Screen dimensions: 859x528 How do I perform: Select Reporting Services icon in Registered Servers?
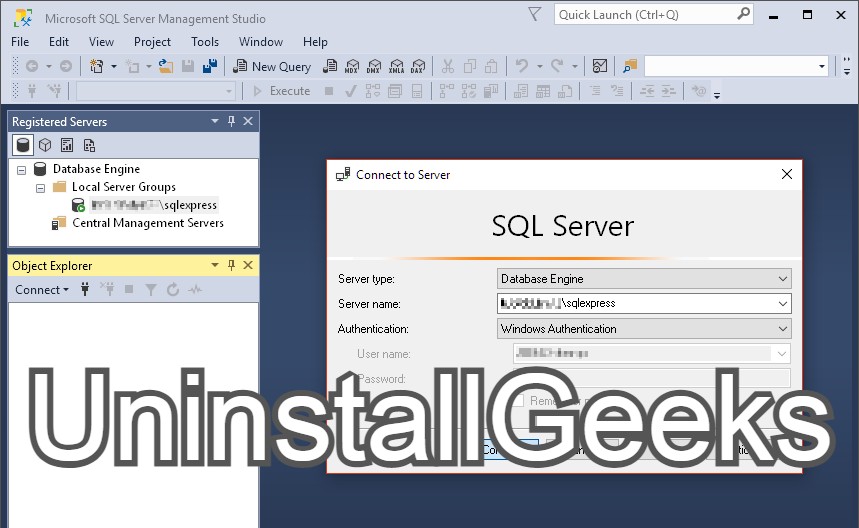point(67,145)
